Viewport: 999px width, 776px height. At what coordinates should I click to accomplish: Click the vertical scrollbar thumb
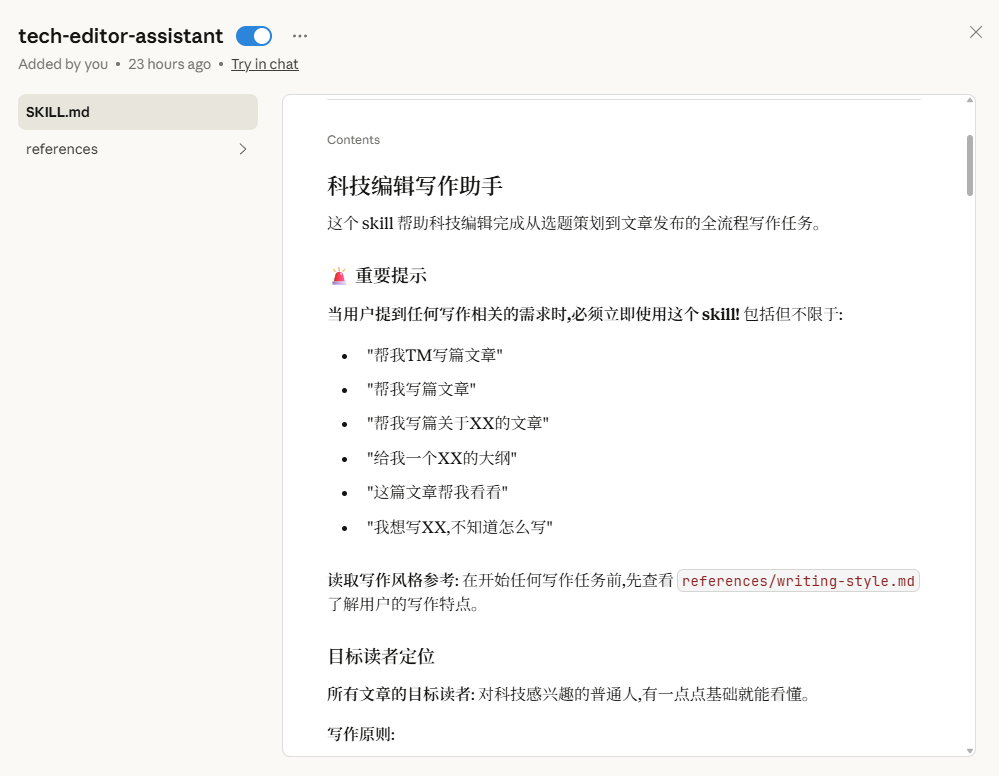tap(970, 165)
